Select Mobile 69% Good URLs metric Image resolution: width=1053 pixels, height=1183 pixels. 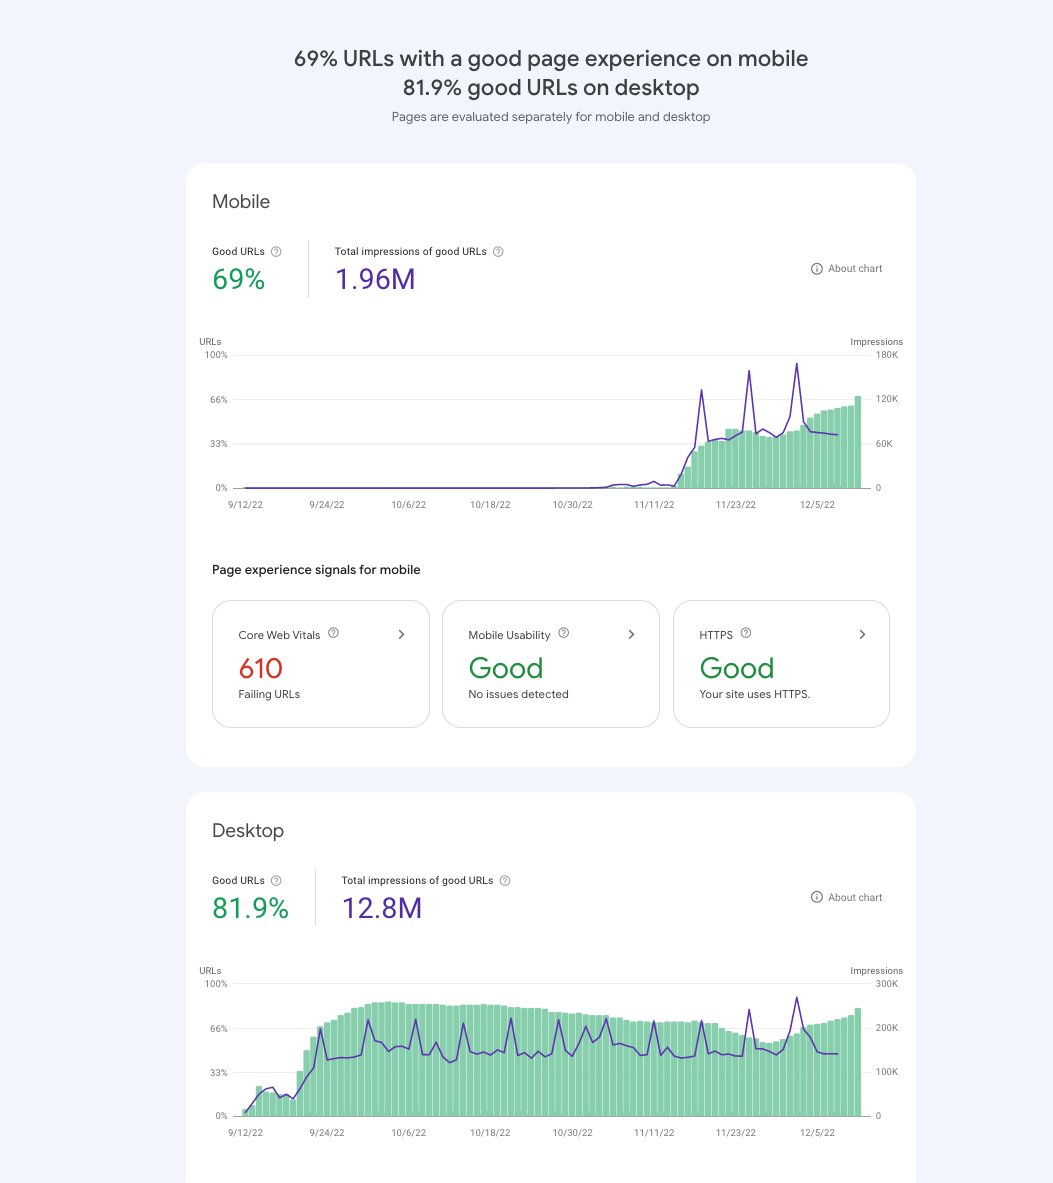point(238,279)
